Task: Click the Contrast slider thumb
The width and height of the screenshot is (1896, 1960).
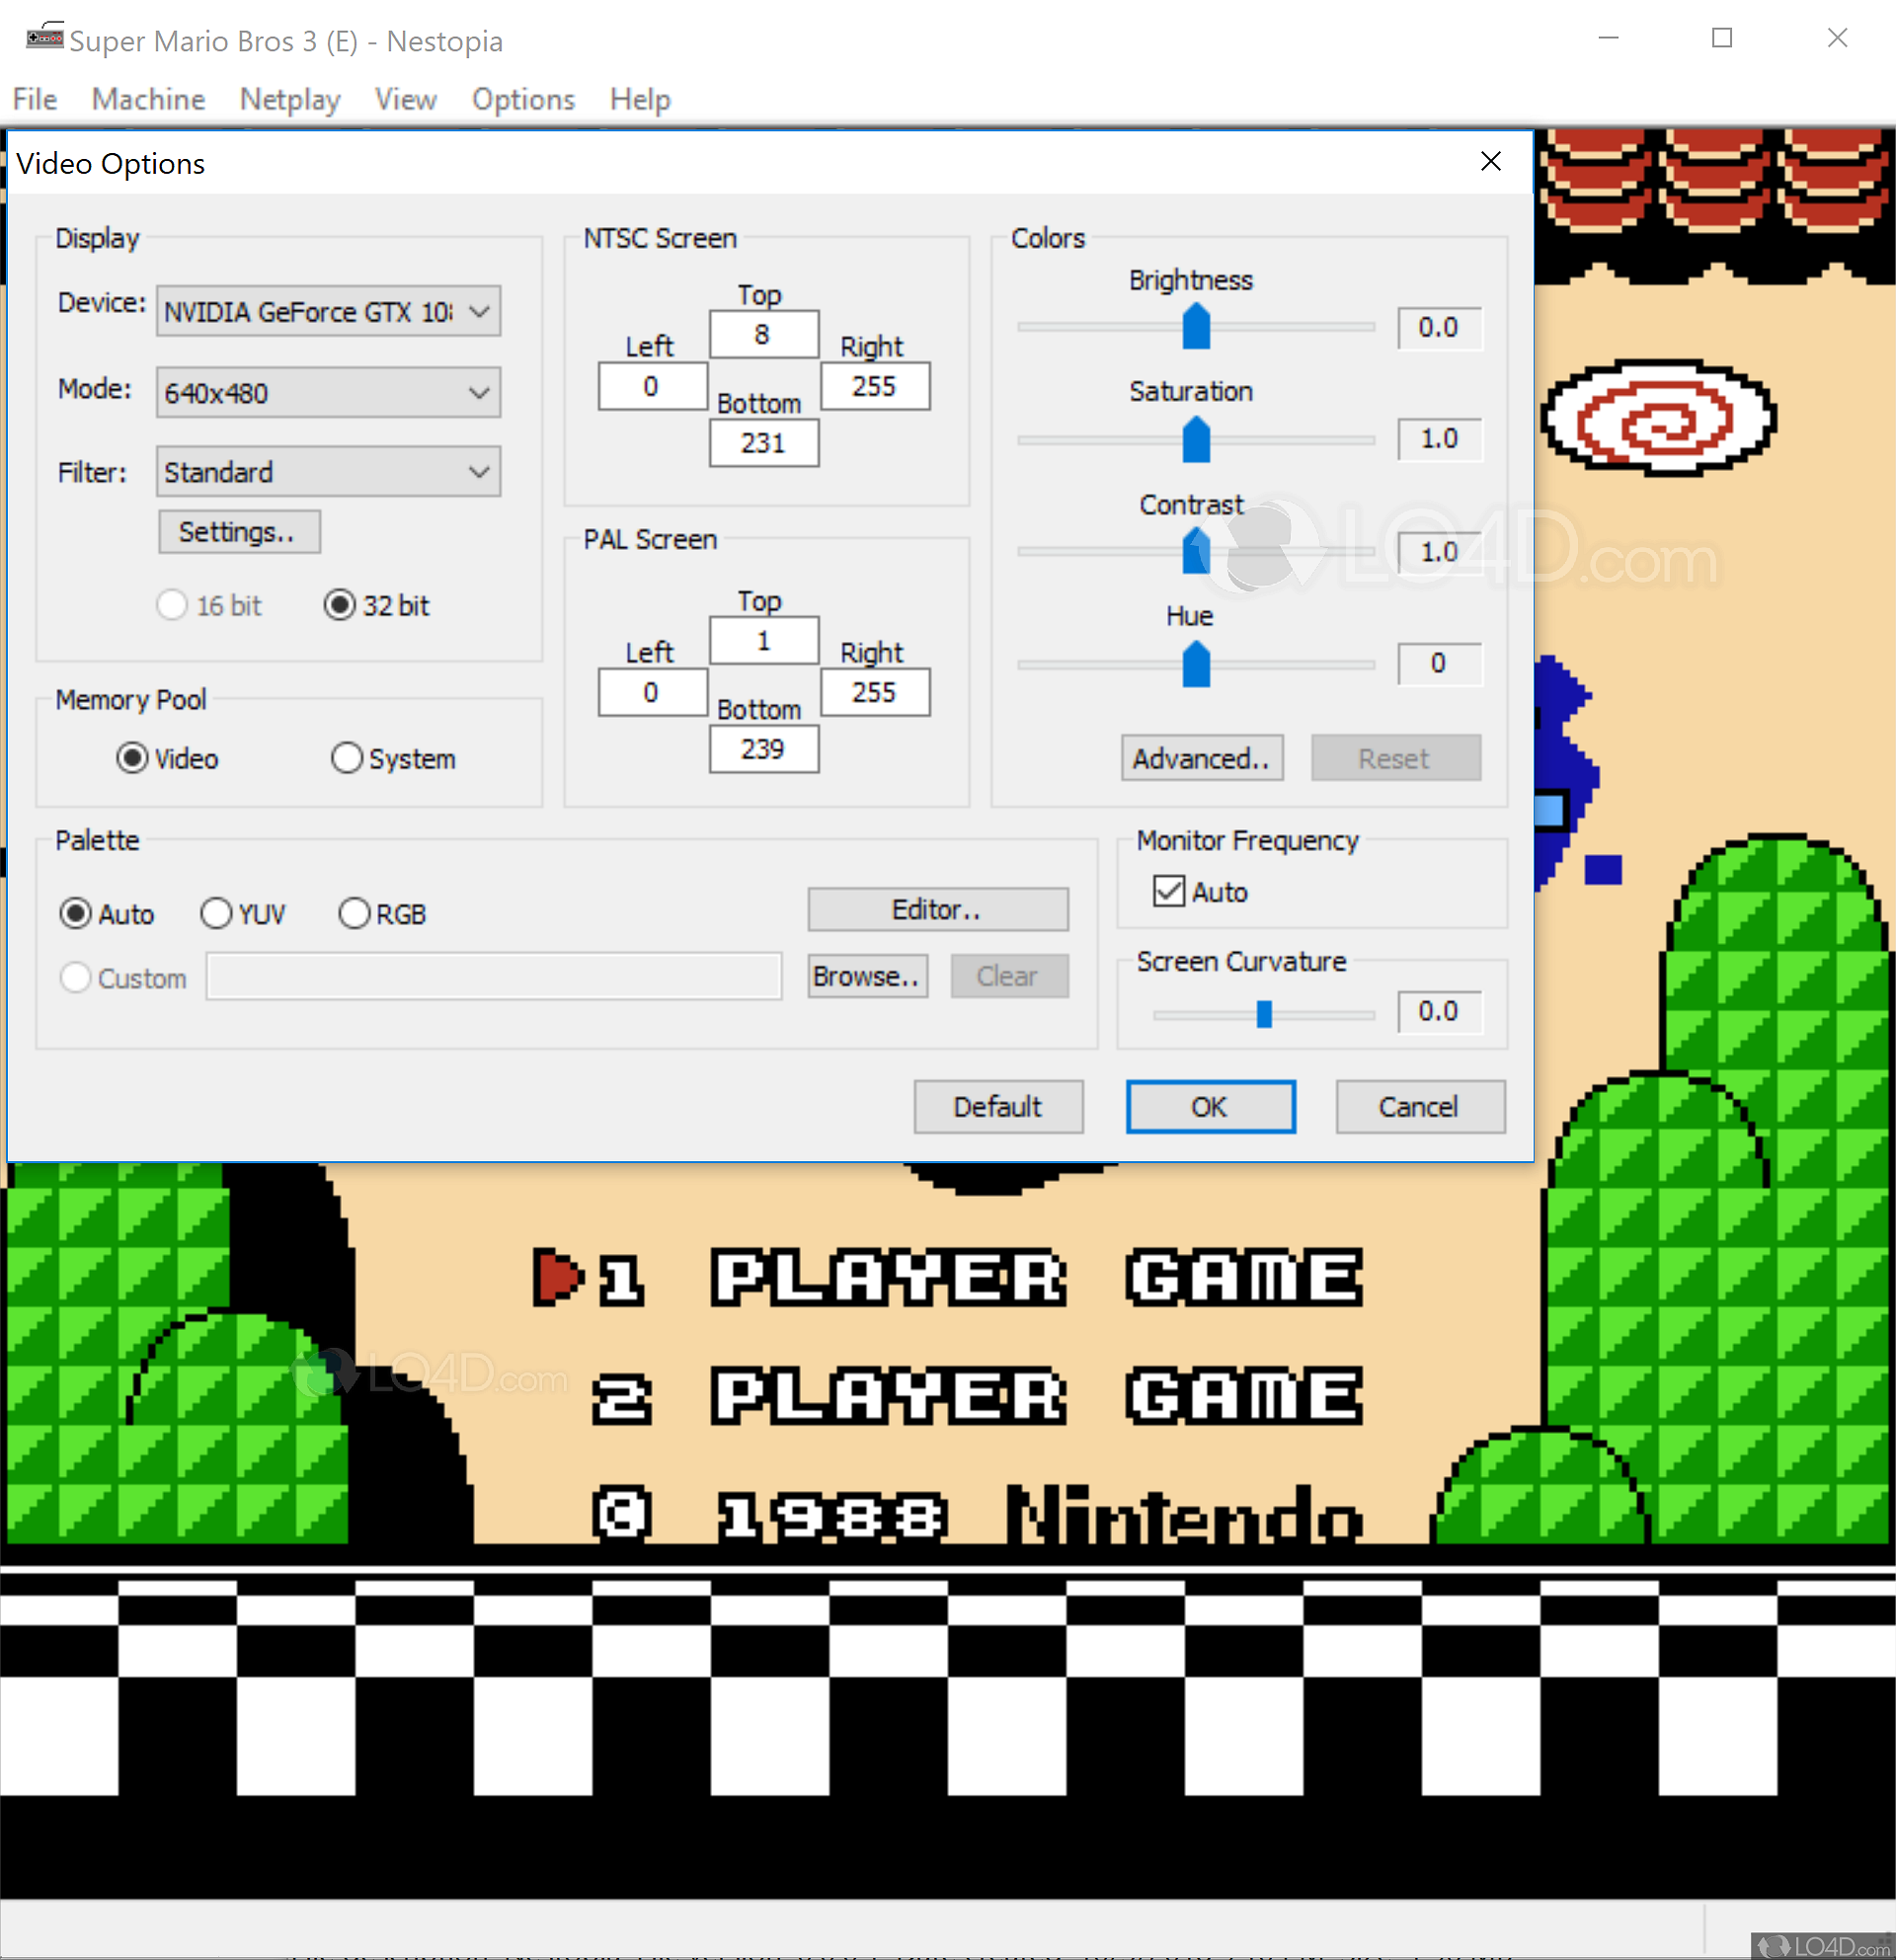Action: (x=1196, y=551)
